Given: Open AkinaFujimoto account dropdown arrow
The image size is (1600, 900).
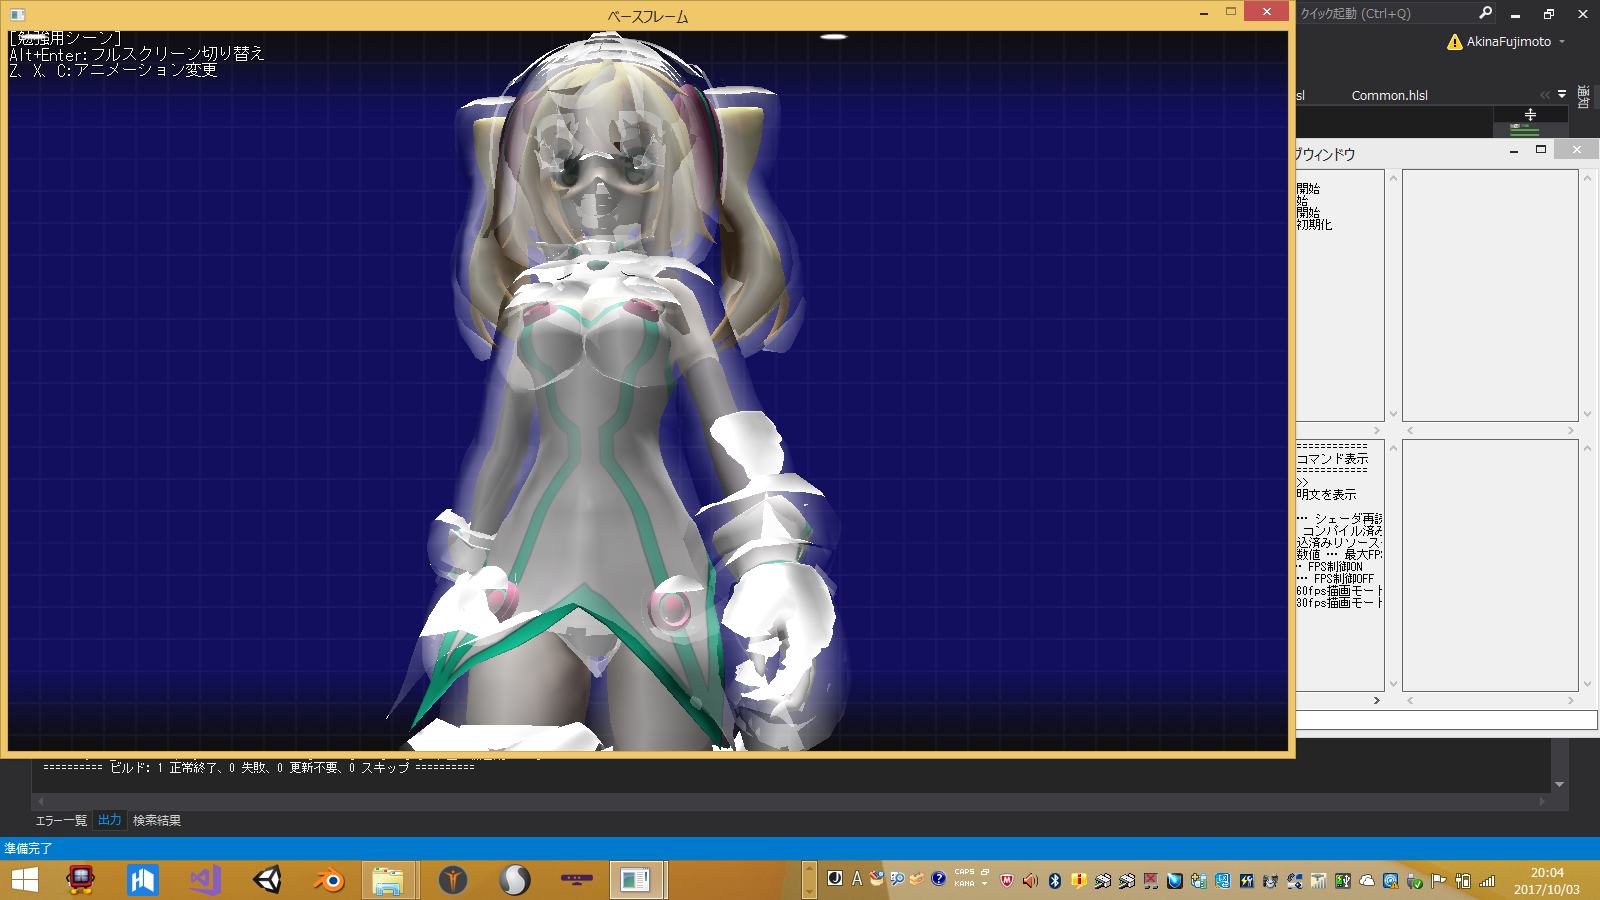Looking at the screenshot, I should 1562,42.
